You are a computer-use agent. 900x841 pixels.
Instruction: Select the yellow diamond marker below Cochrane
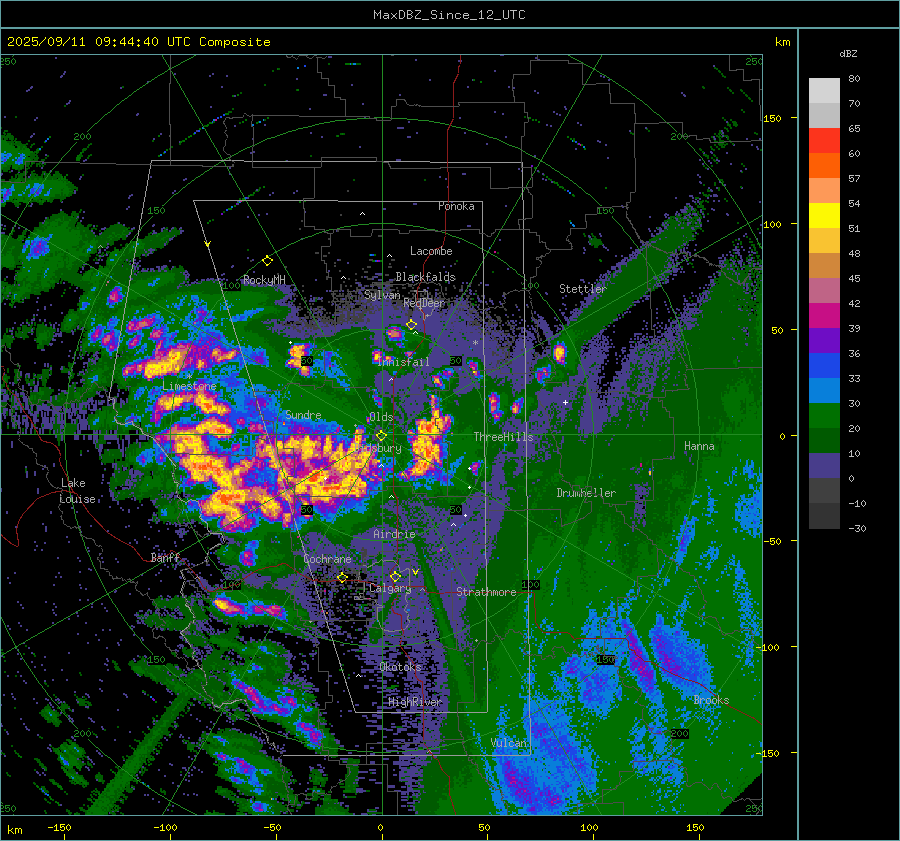[342, 577]
